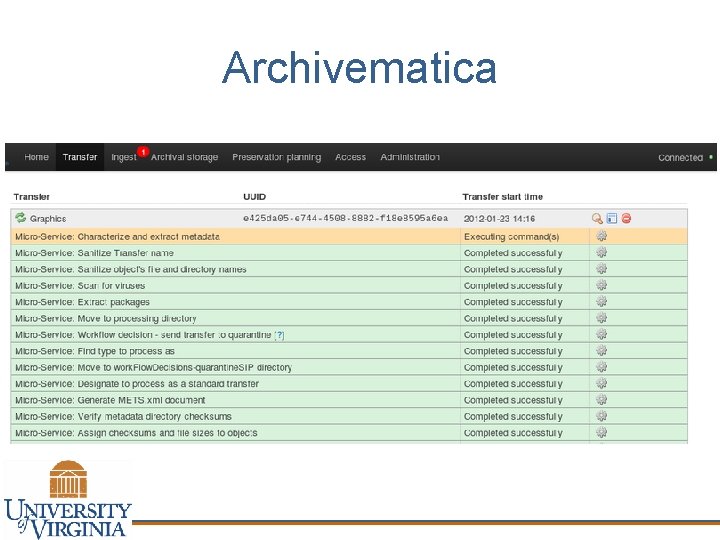Click the Connected status label
Viewport: 720px width, 540px height.
point(680,158)
